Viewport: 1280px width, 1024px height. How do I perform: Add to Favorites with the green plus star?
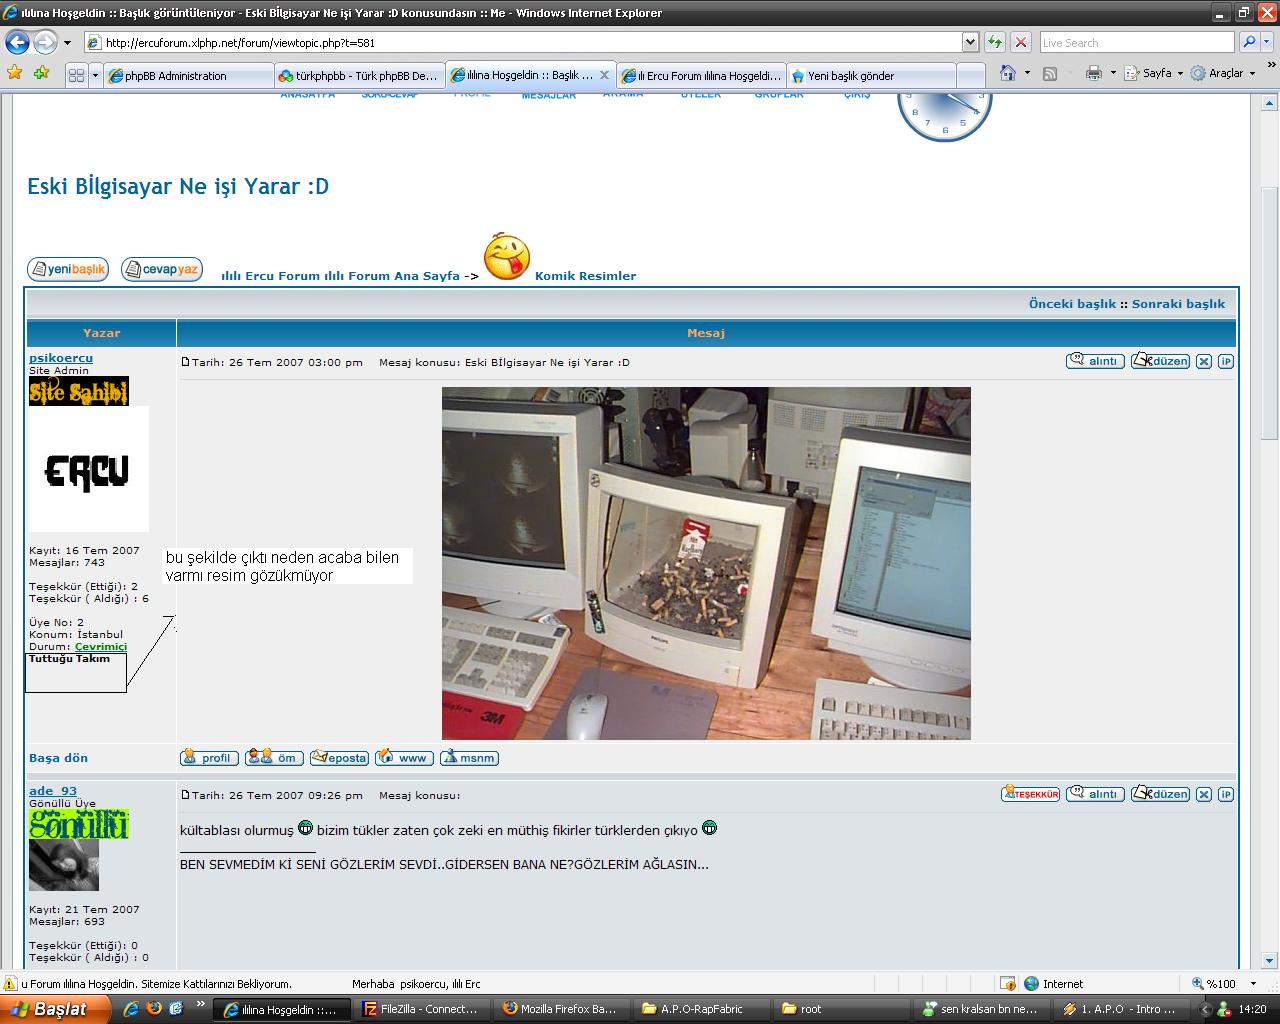(41, 73)
